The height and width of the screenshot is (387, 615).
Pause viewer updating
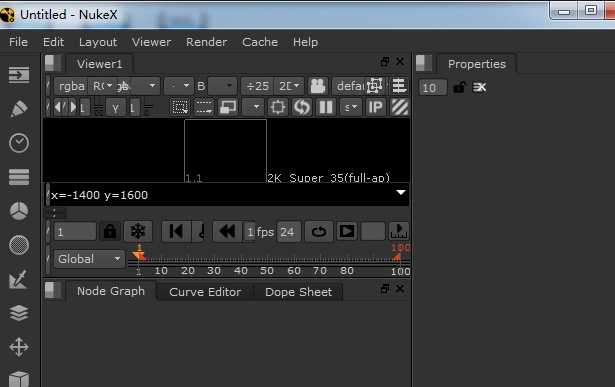pos(326,107)
